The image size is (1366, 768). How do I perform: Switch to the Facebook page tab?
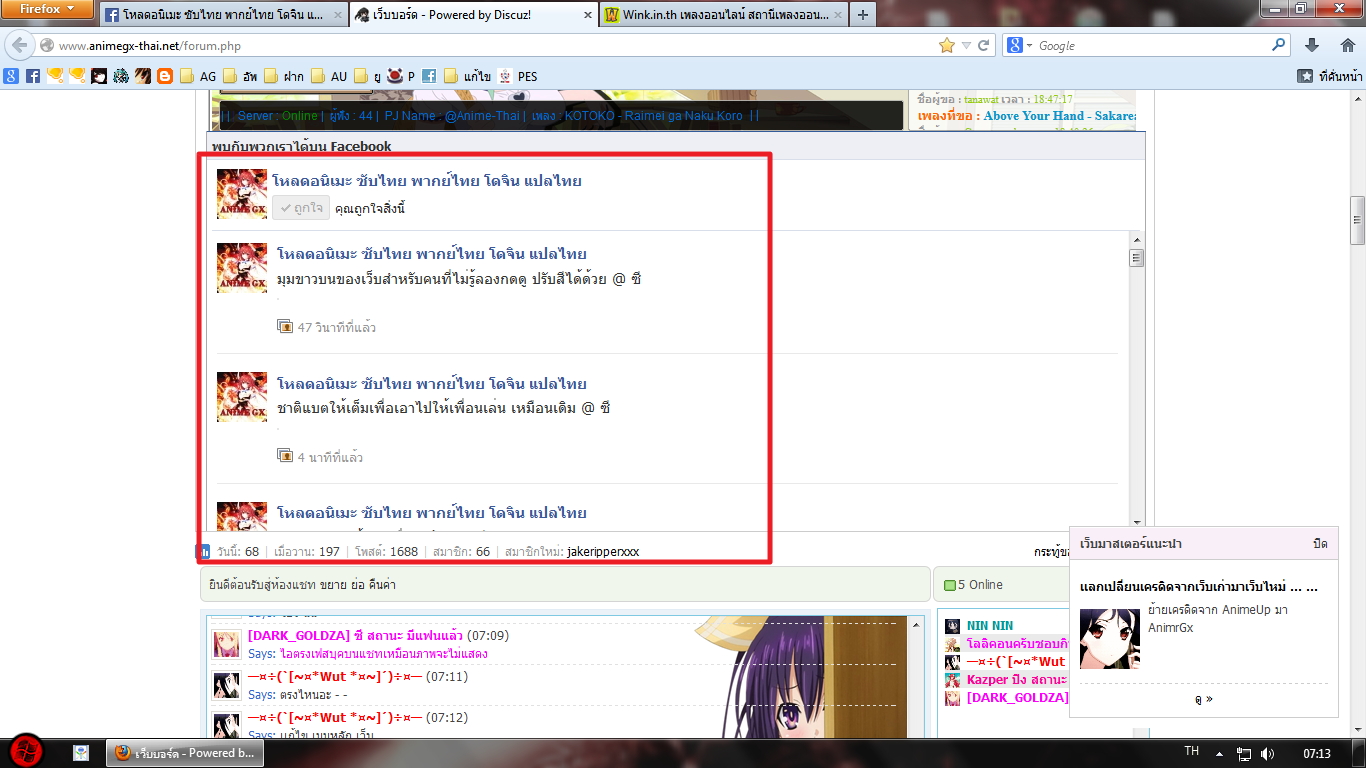pyautogui.click(x=224, y=16)
